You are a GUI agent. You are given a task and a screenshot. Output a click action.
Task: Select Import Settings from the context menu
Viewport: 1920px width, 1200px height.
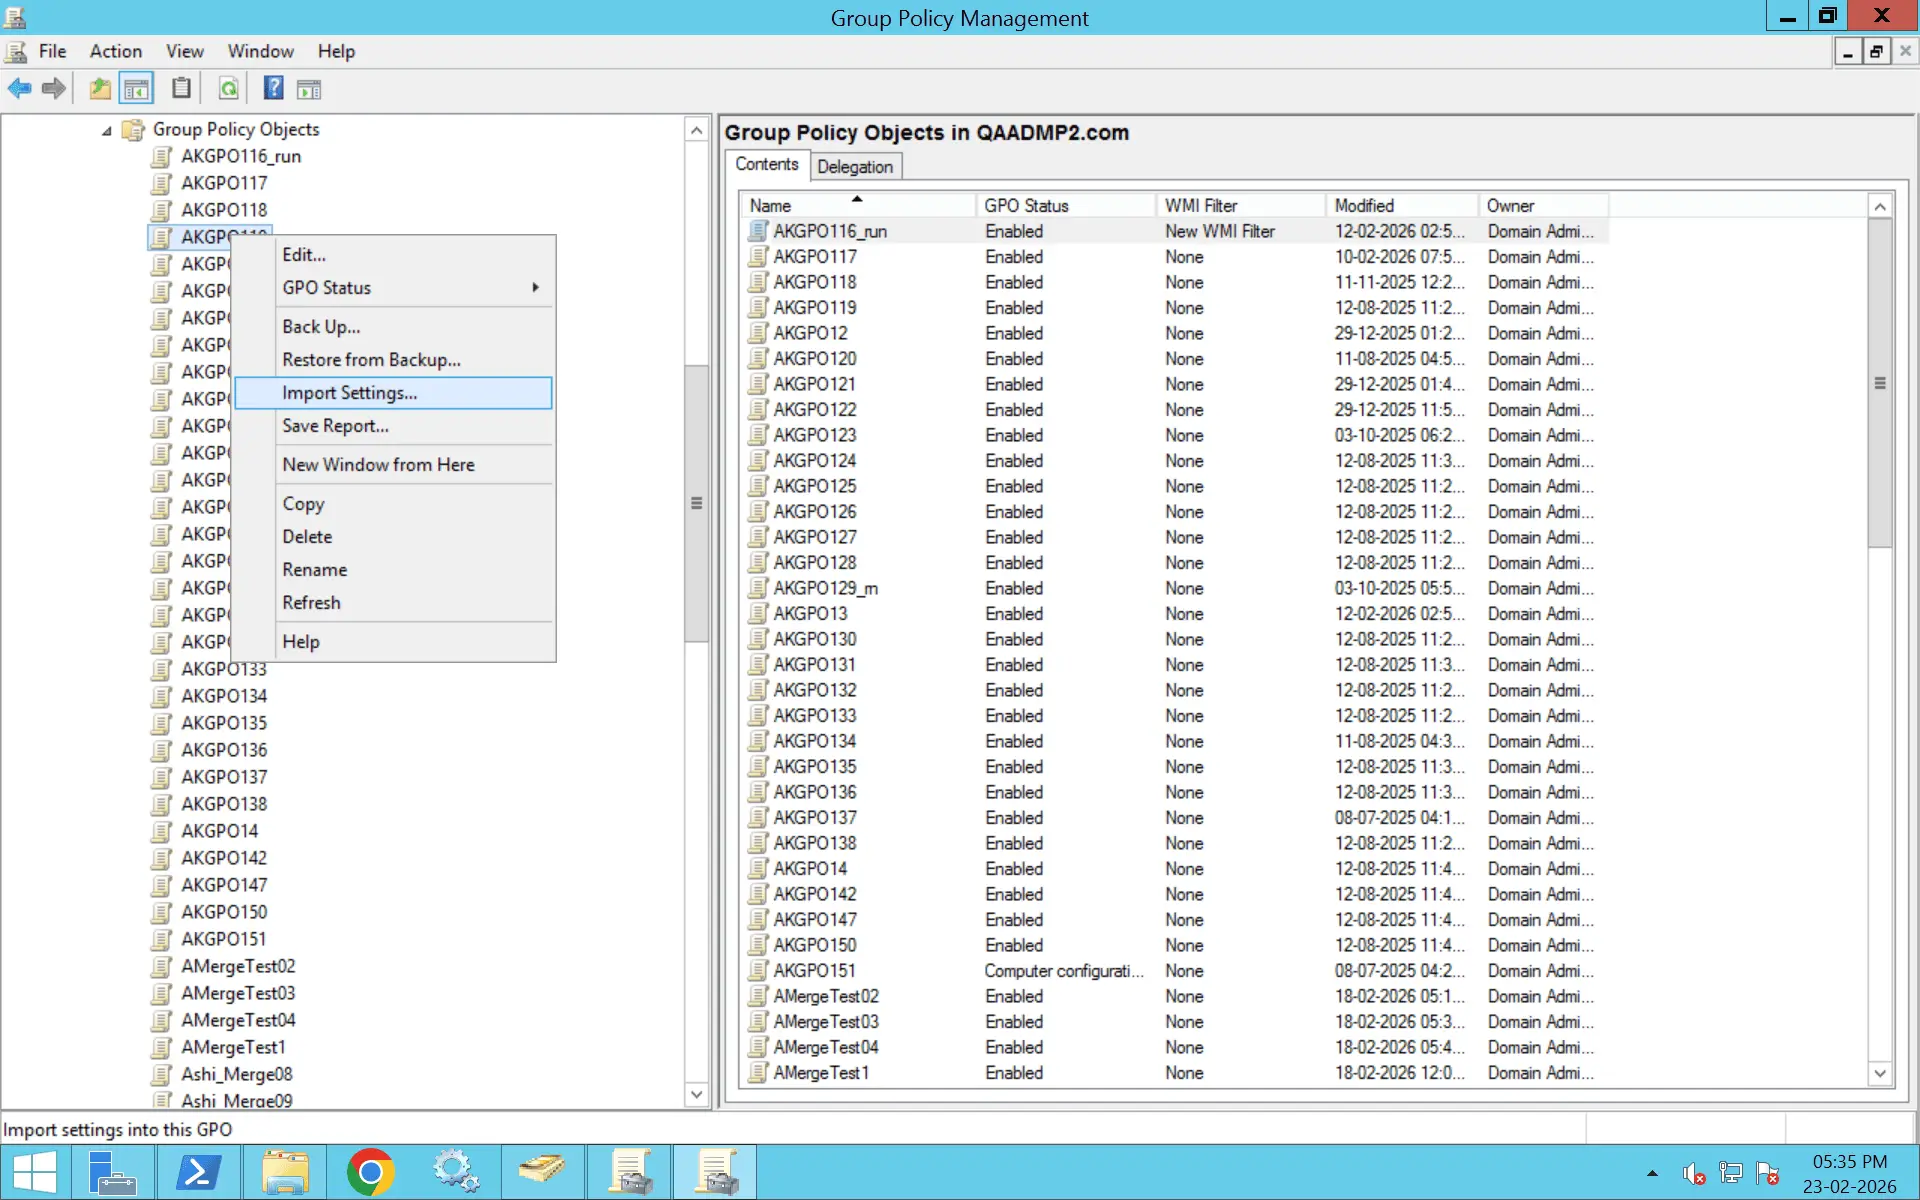click(348, 392)
